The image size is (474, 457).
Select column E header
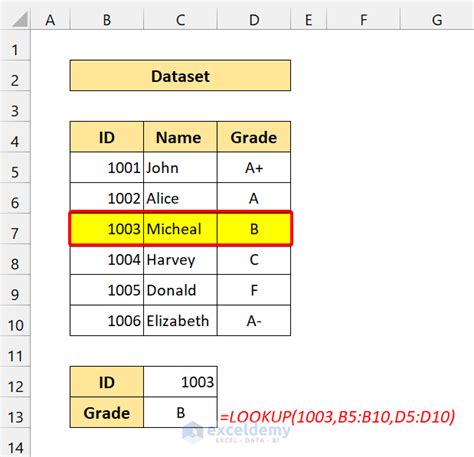309,20
